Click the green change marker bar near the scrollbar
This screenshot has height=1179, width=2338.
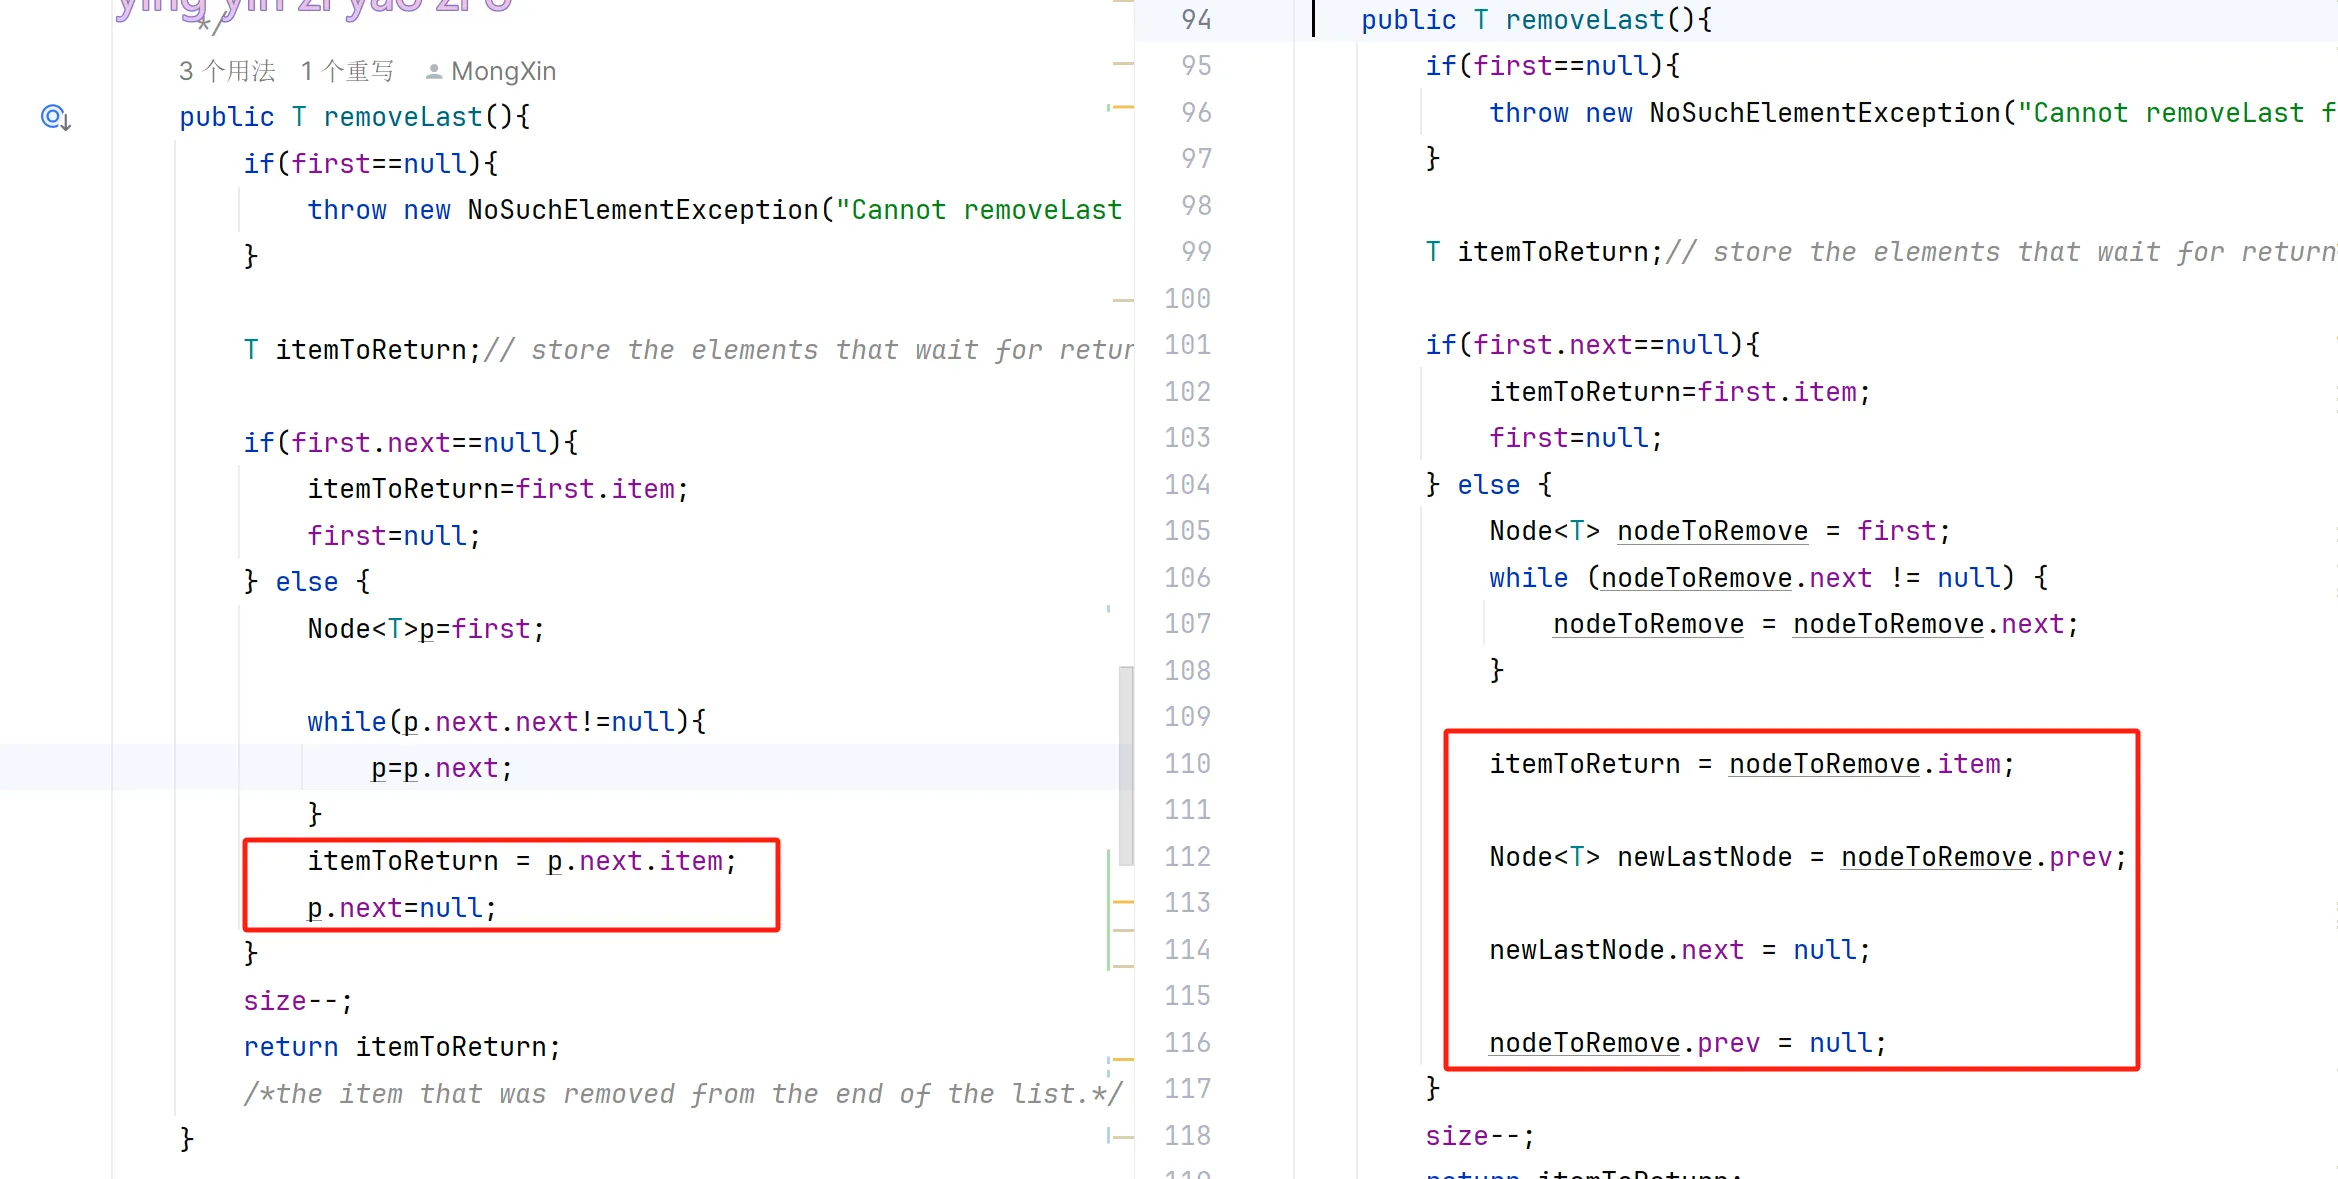pyautogui.click(x=1109, y=910)
